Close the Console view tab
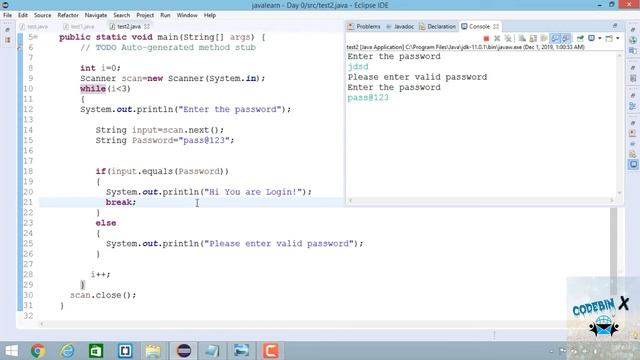This screenshot has height=360, width=640. pyautogui.click(x=496, y=26)
